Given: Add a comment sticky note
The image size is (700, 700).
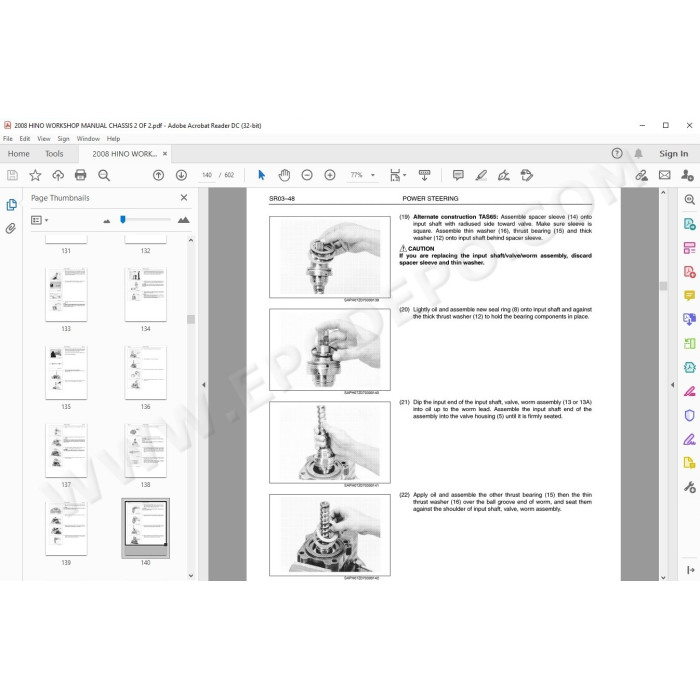Looking at the screenshot, I should coord(458,175).
